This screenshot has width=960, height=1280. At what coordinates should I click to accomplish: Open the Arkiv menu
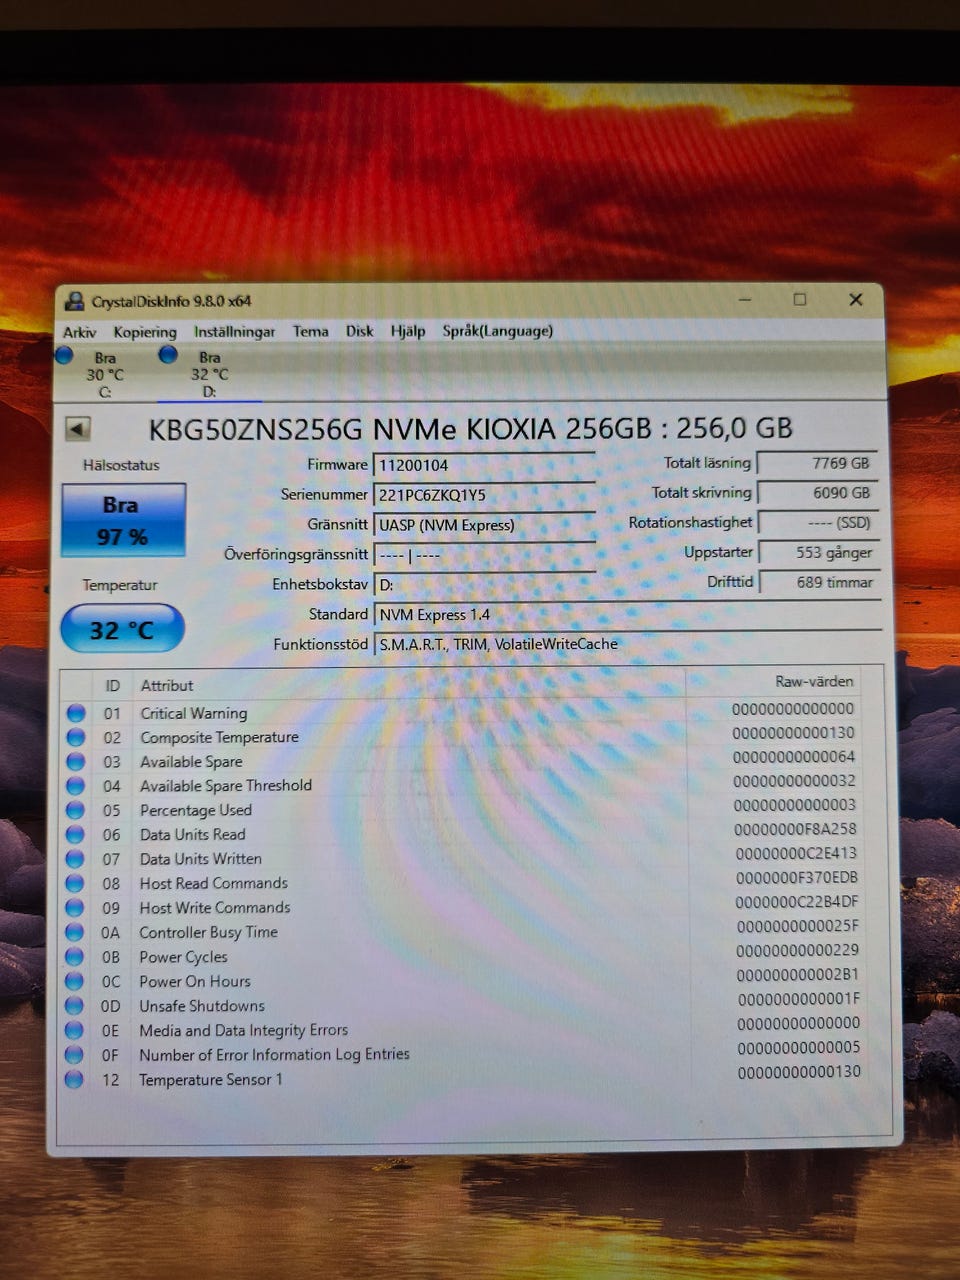pyautogui.click(x=79, y=332)
